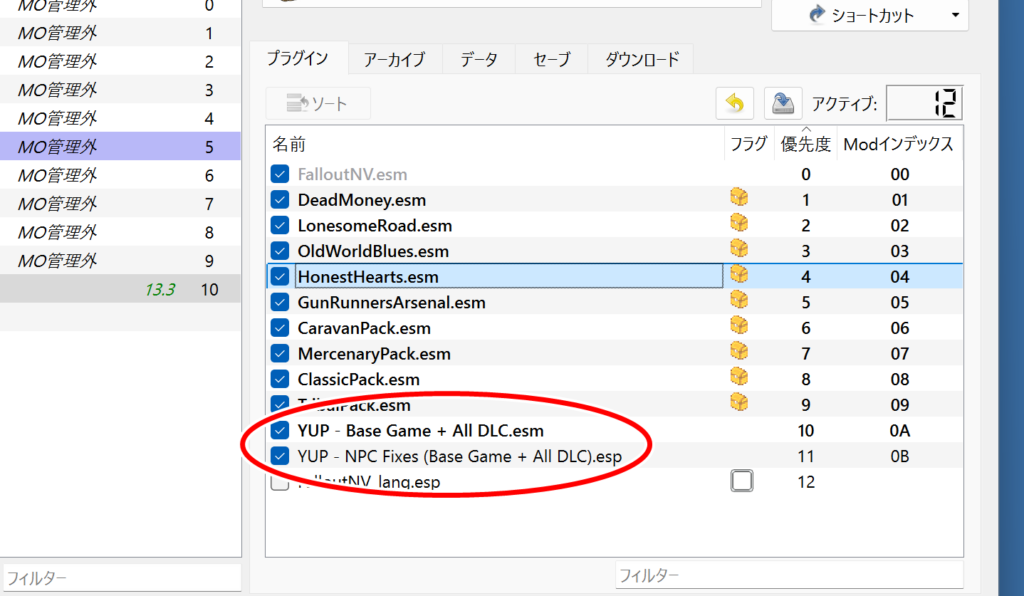This screenshot has height=596, width=1024.
Task: Click the flag icon on FalloutNV_lang.esp row
Action: click(741, 482)
